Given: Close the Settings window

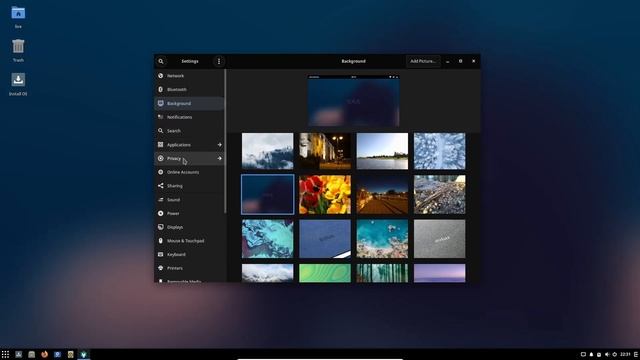Looking at the screenshot, I should (x=473, y=61).
